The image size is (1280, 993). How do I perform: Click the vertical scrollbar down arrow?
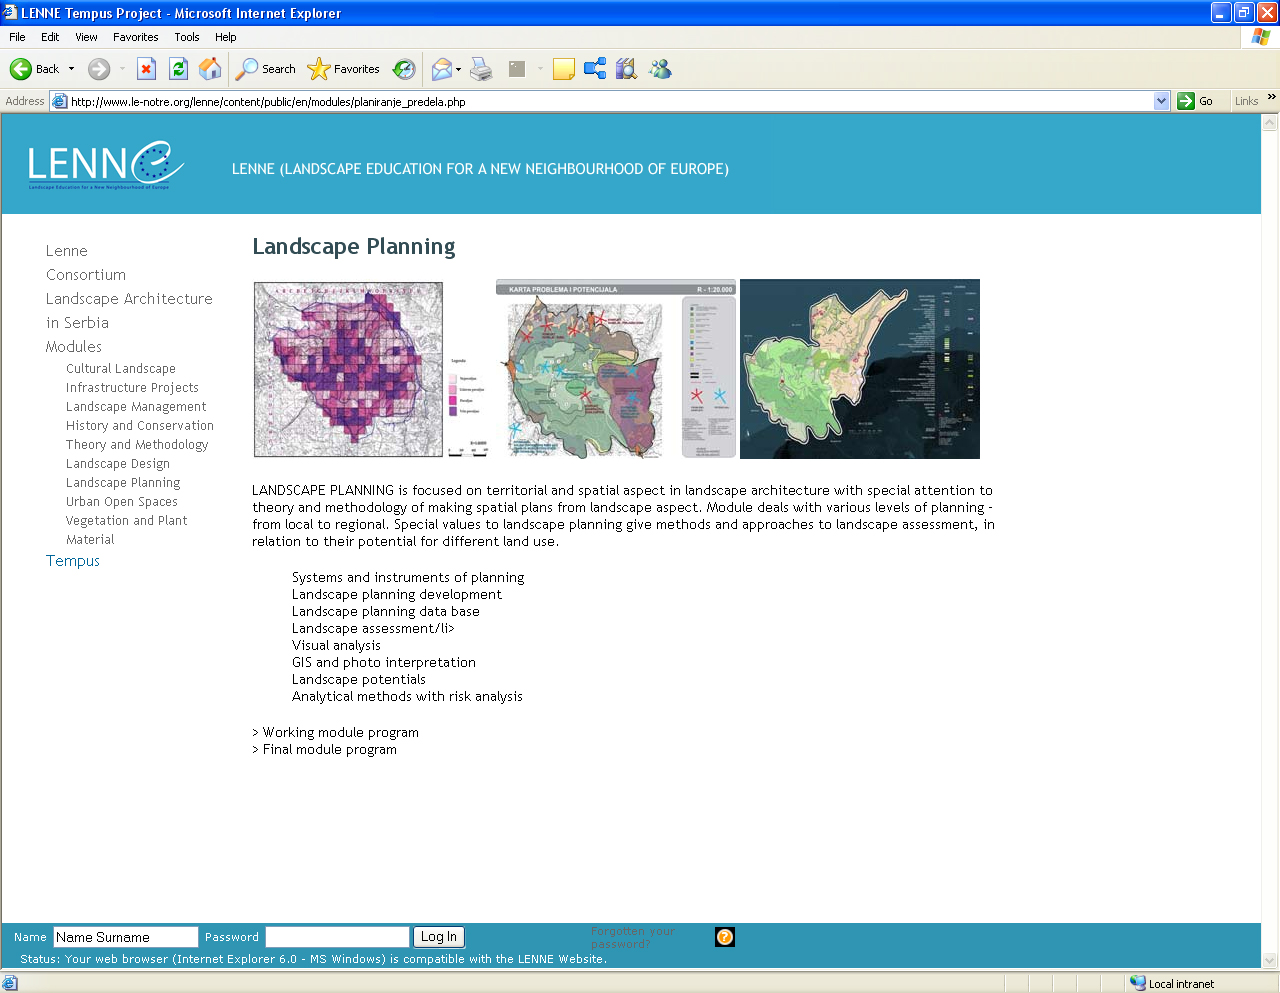click(1270, 960)
